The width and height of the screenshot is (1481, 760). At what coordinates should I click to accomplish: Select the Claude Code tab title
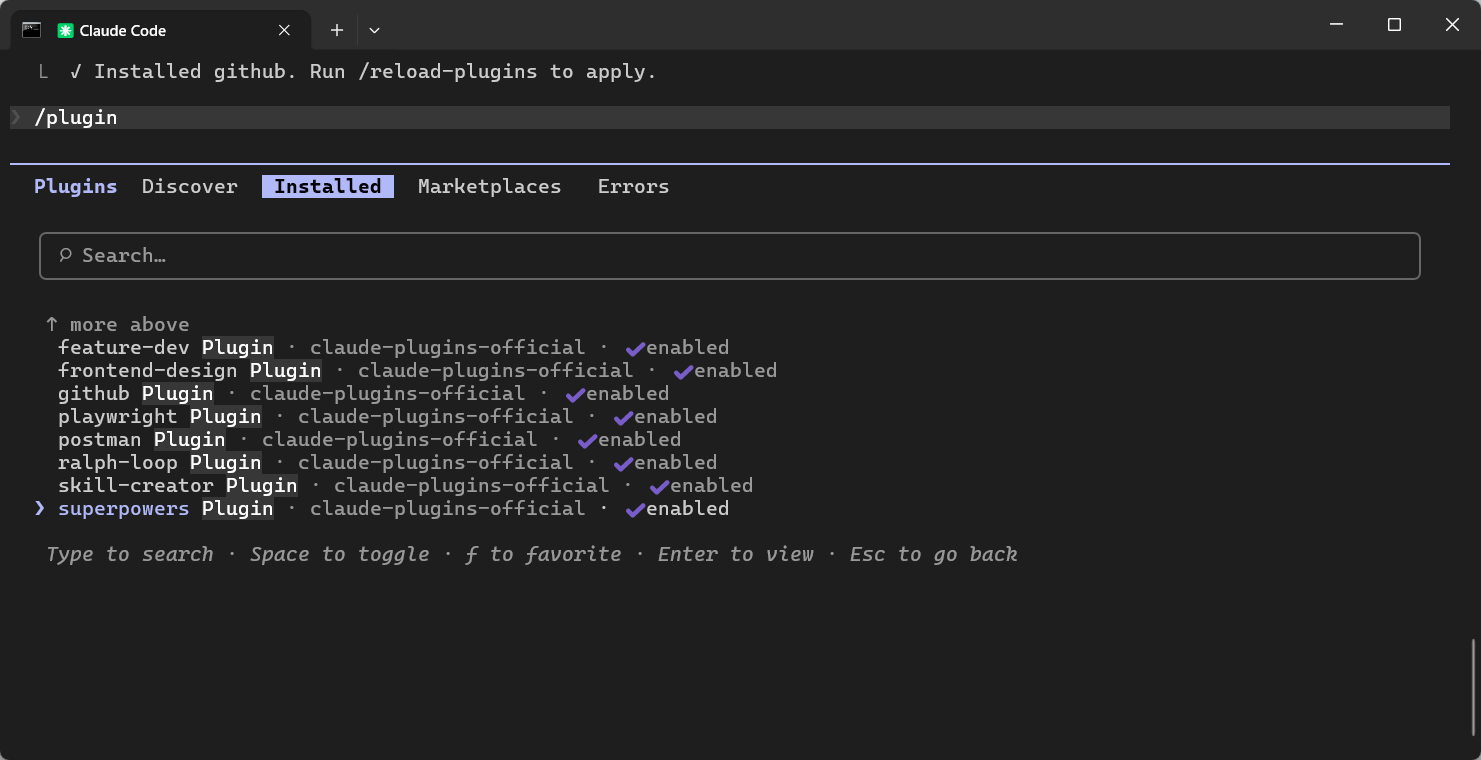123,30
